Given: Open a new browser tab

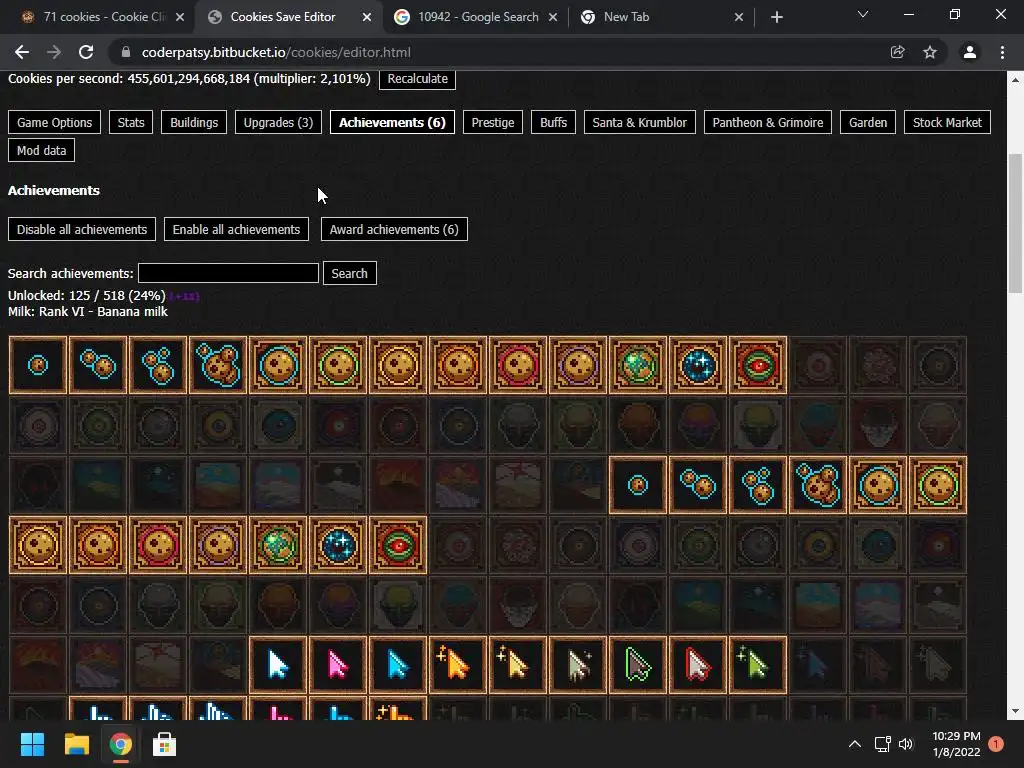Looking at the screenshot, I should [x=776, y=17].
